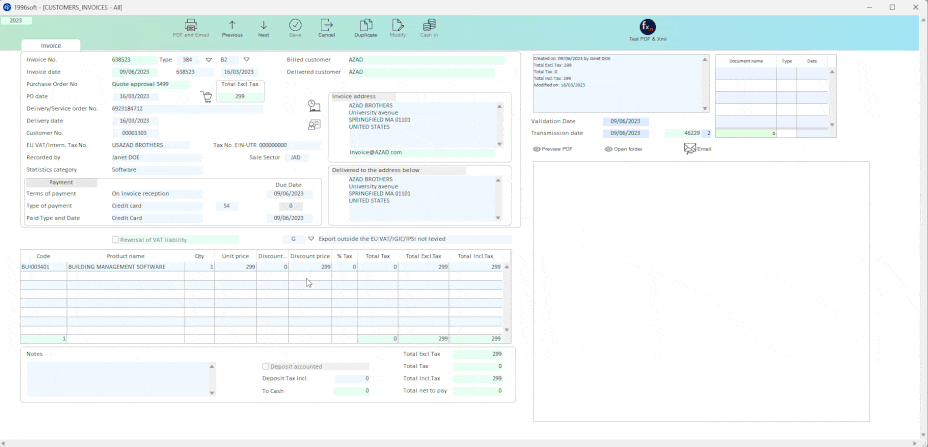Click the product table scroll up arrow
Image resolution: width=928 pixels, height=447 pixels.
point(507,267)
